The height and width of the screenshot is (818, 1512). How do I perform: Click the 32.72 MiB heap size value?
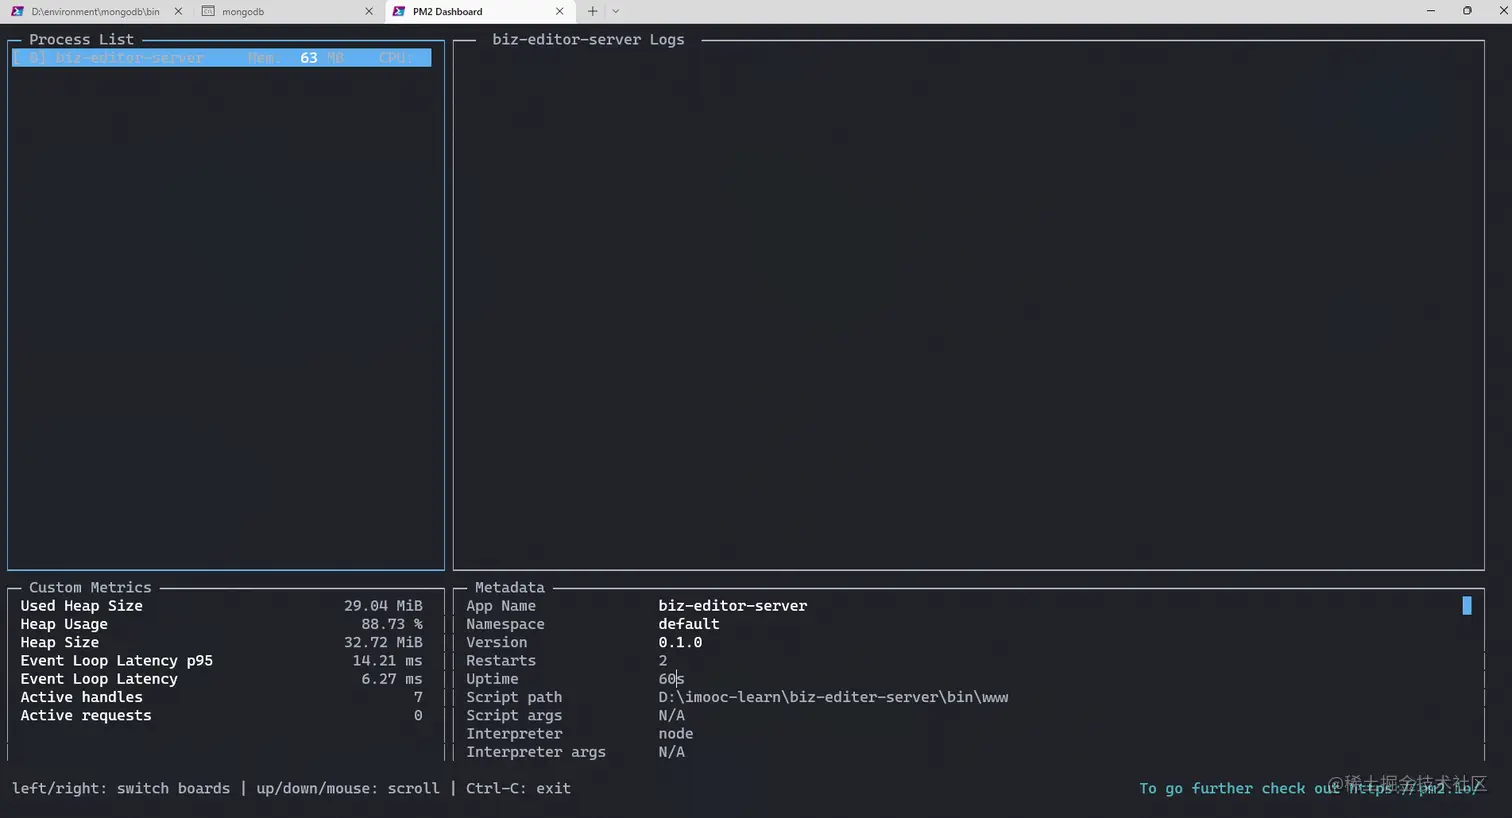click(x=383, y=642)
